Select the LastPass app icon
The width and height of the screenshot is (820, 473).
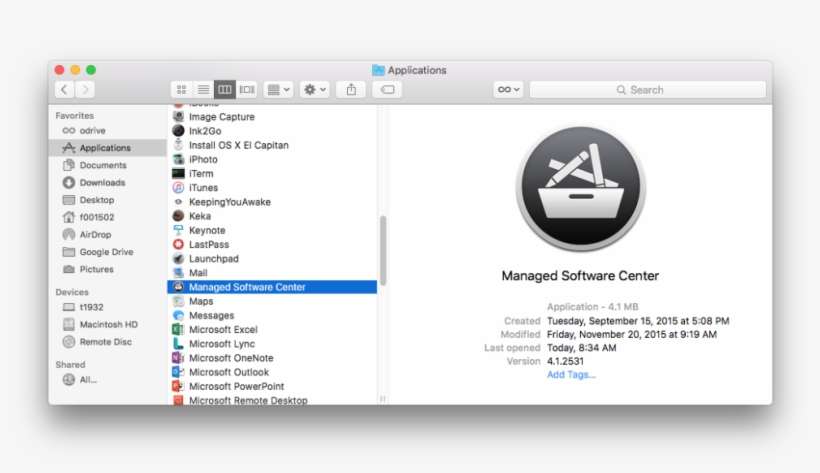[x=178, y=244]
